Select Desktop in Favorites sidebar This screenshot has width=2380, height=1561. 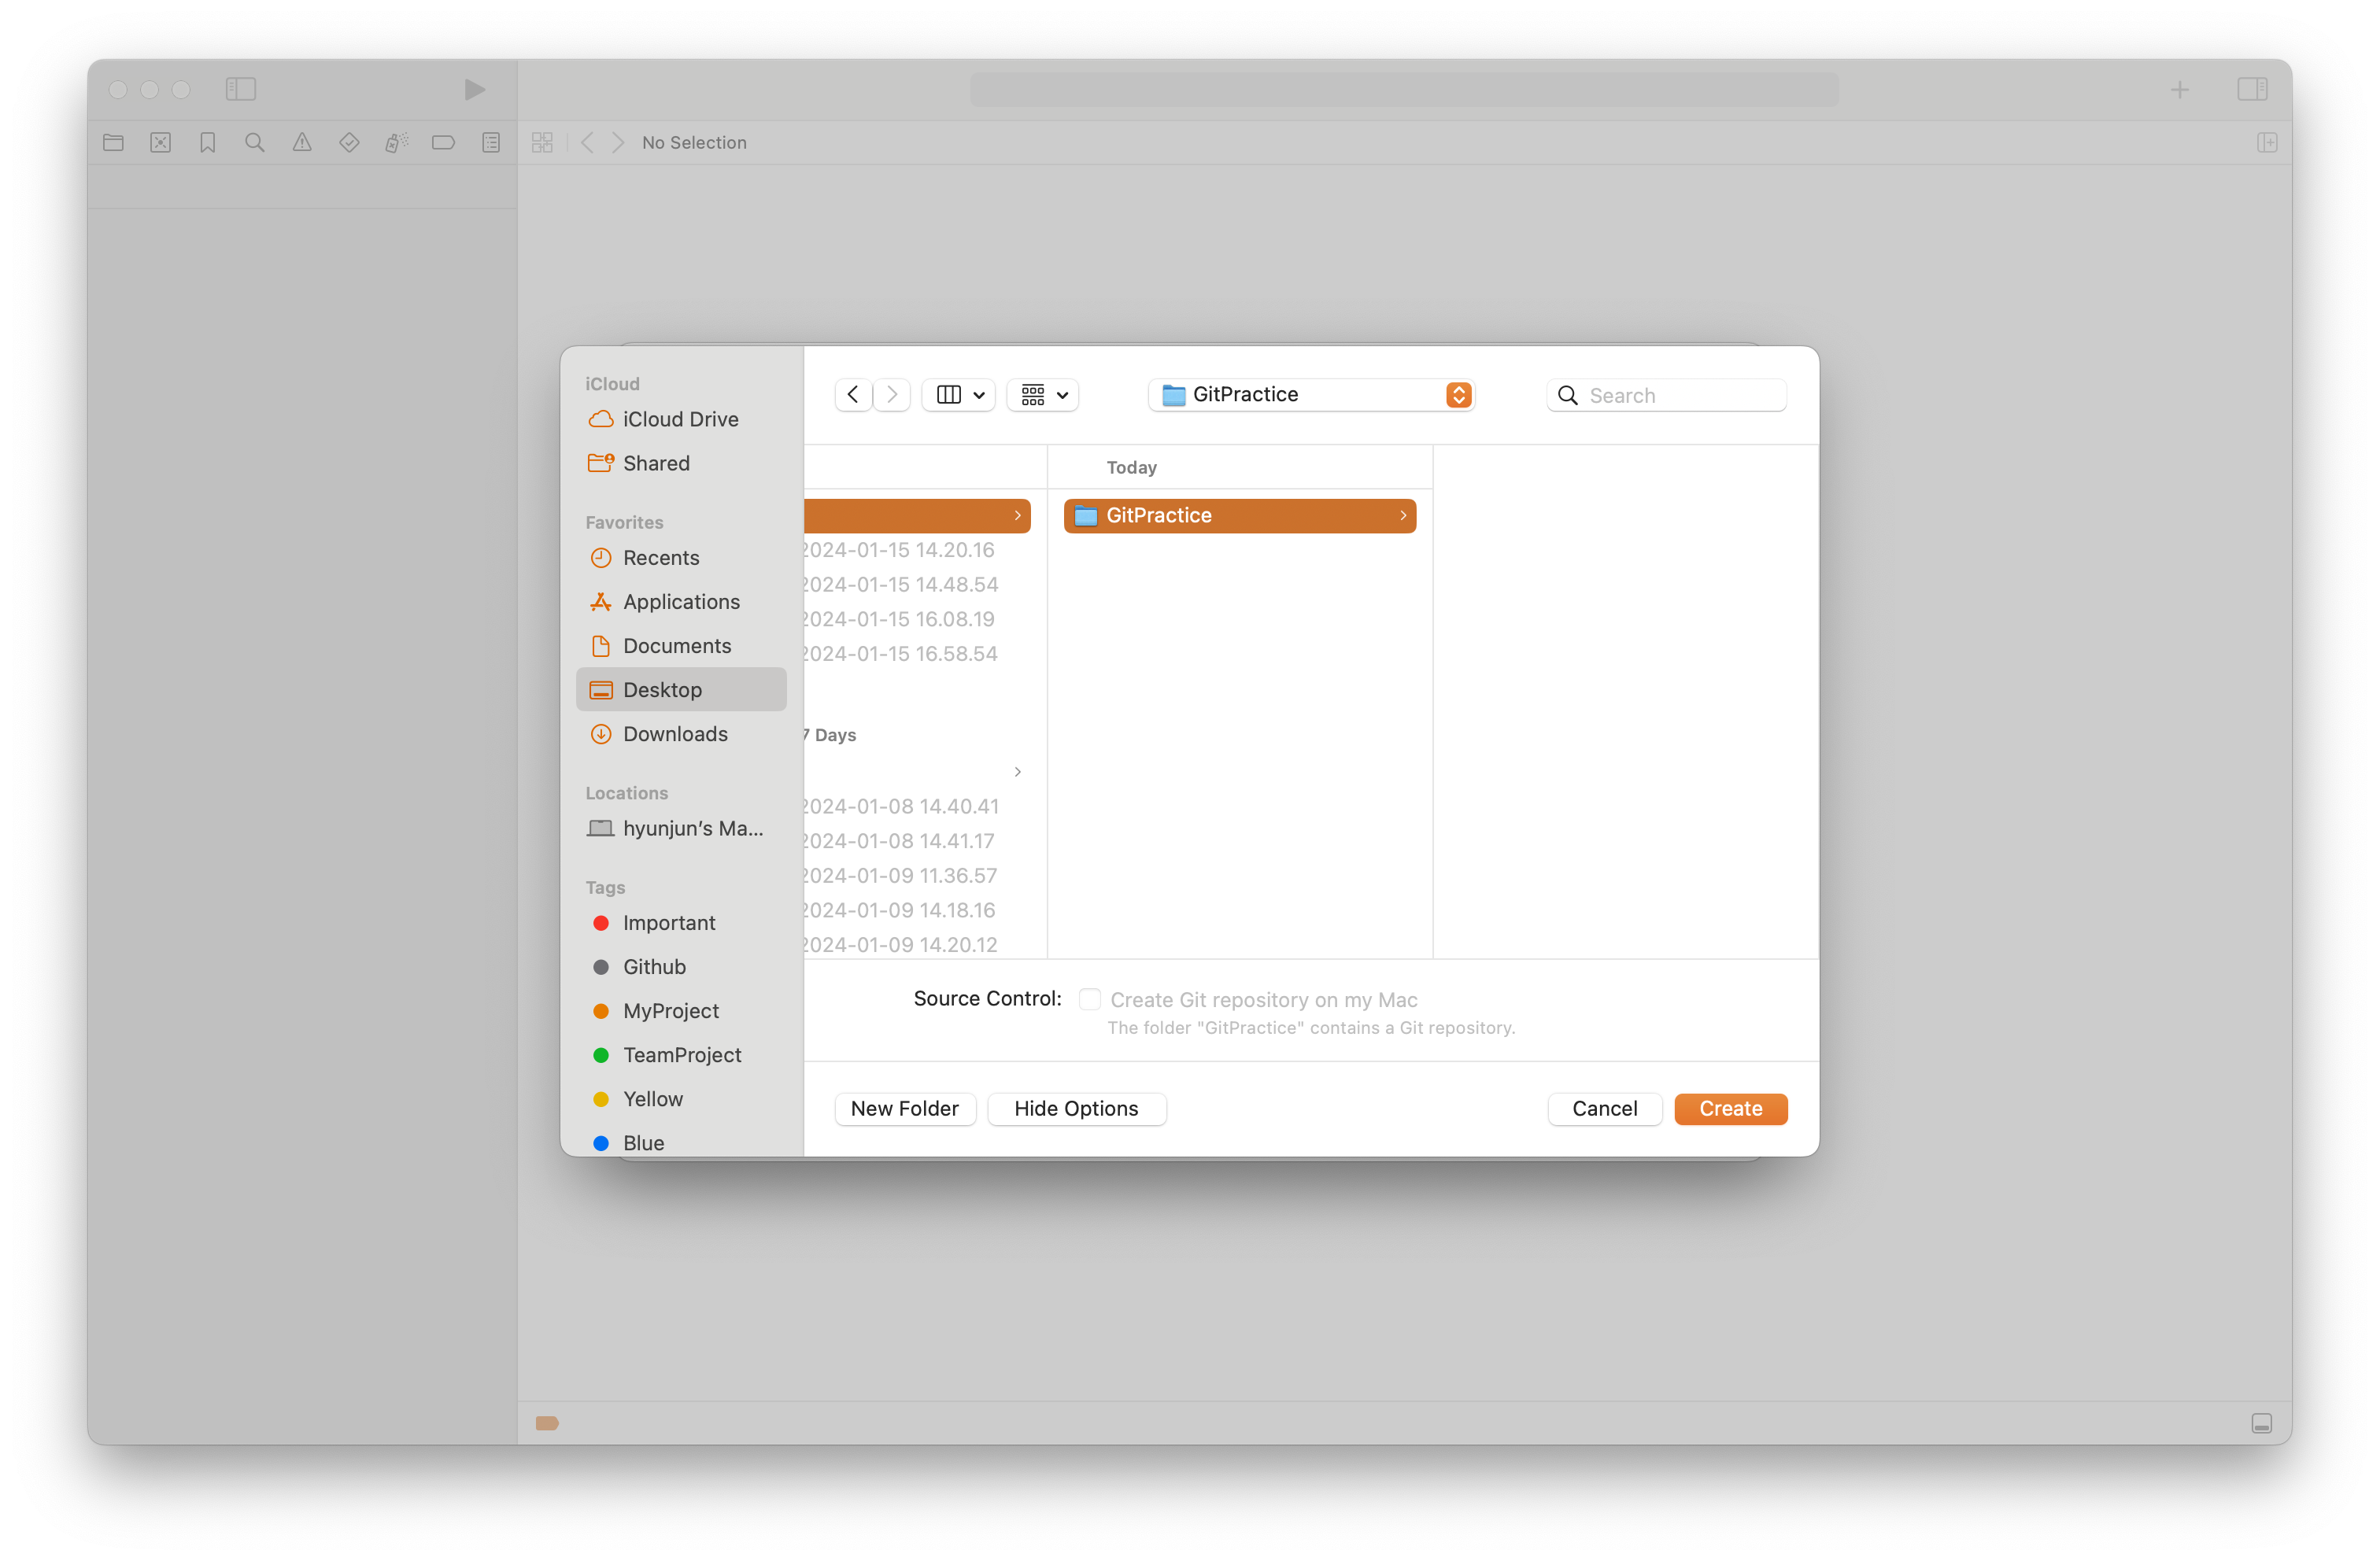click(662, 690)
